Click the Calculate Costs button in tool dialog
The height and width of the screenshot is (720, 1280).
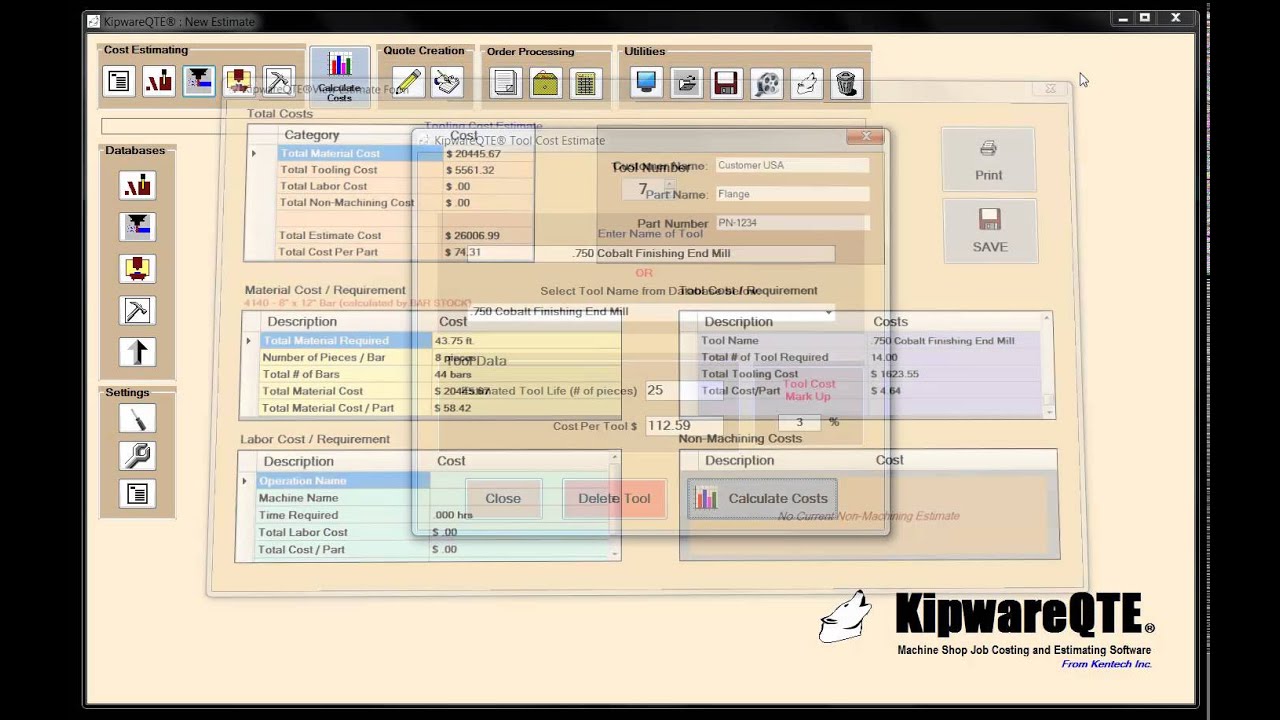[762, 498]
